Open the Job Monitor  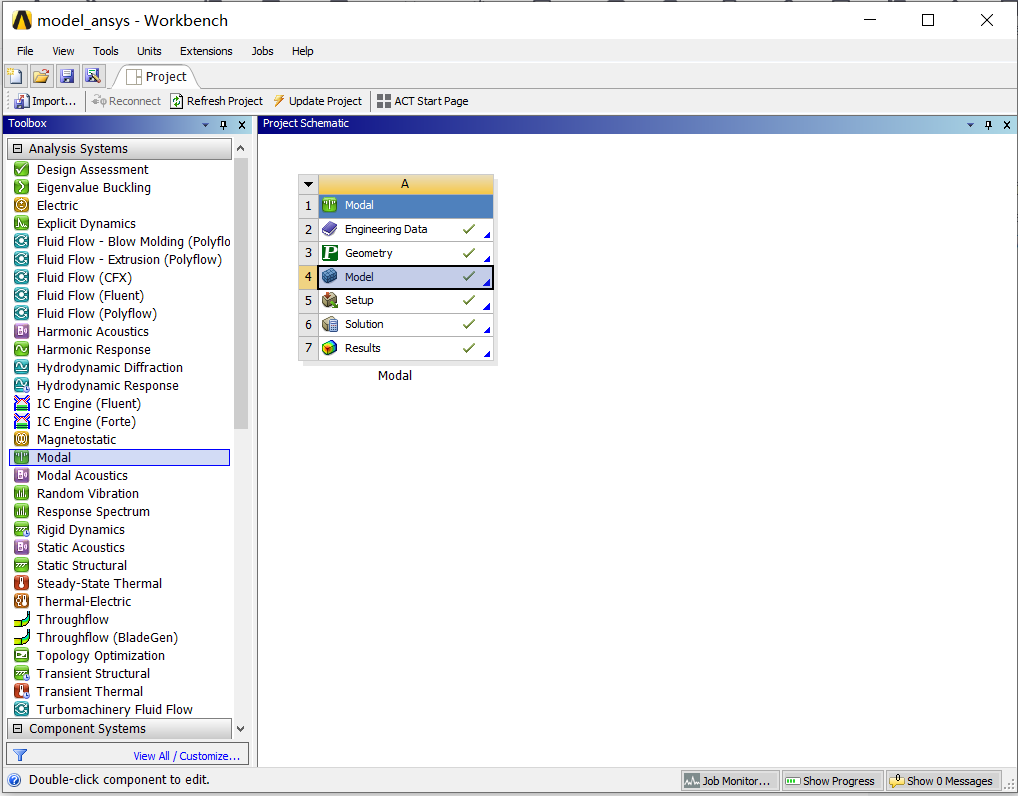tap(729, 781)
